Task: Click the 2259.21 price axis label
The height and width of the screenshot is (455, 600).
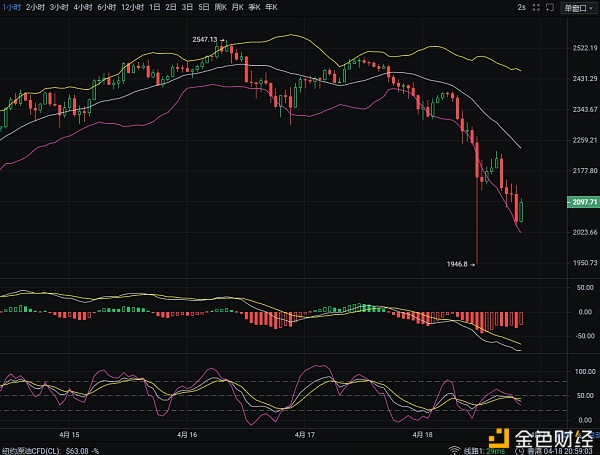Action: [x=585, y=140]
